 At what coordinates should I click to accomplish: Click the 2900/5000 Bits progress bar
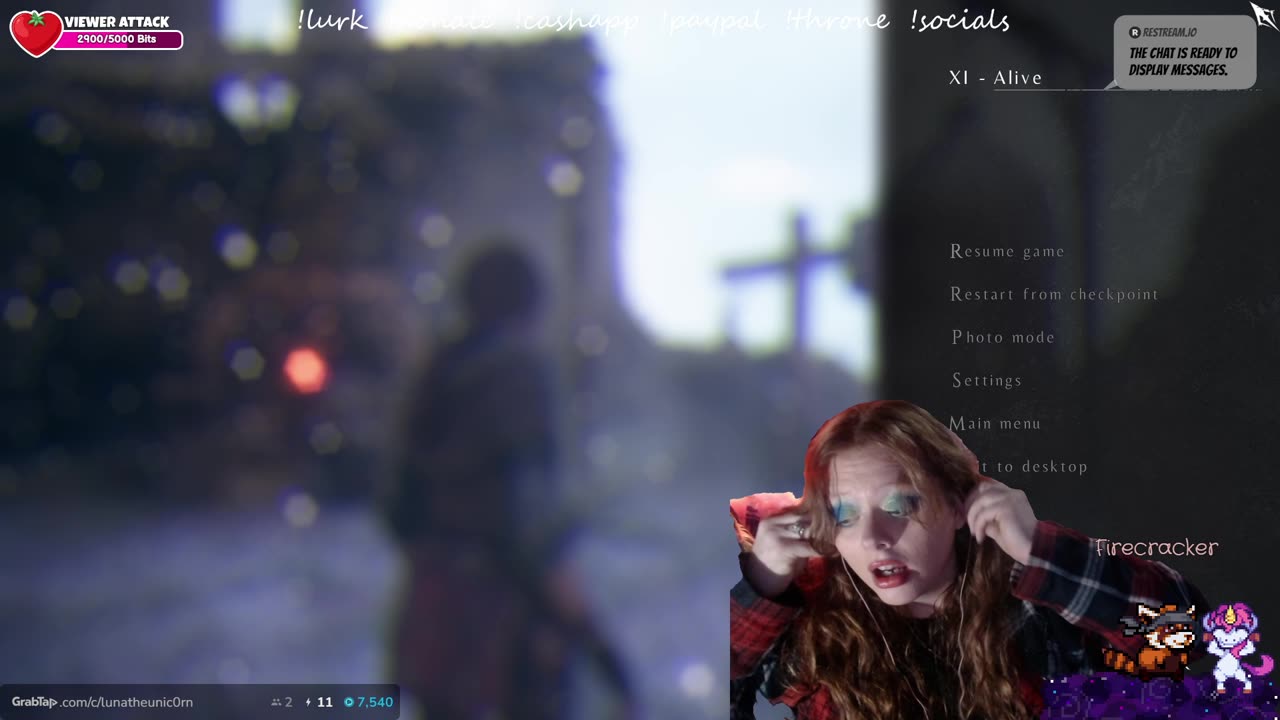[x=118, y=39]
